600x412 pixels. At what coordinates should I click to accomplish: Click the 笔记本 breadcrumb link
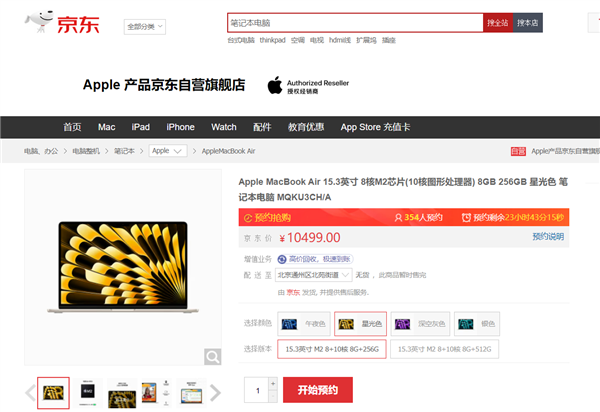pos(124,151)
